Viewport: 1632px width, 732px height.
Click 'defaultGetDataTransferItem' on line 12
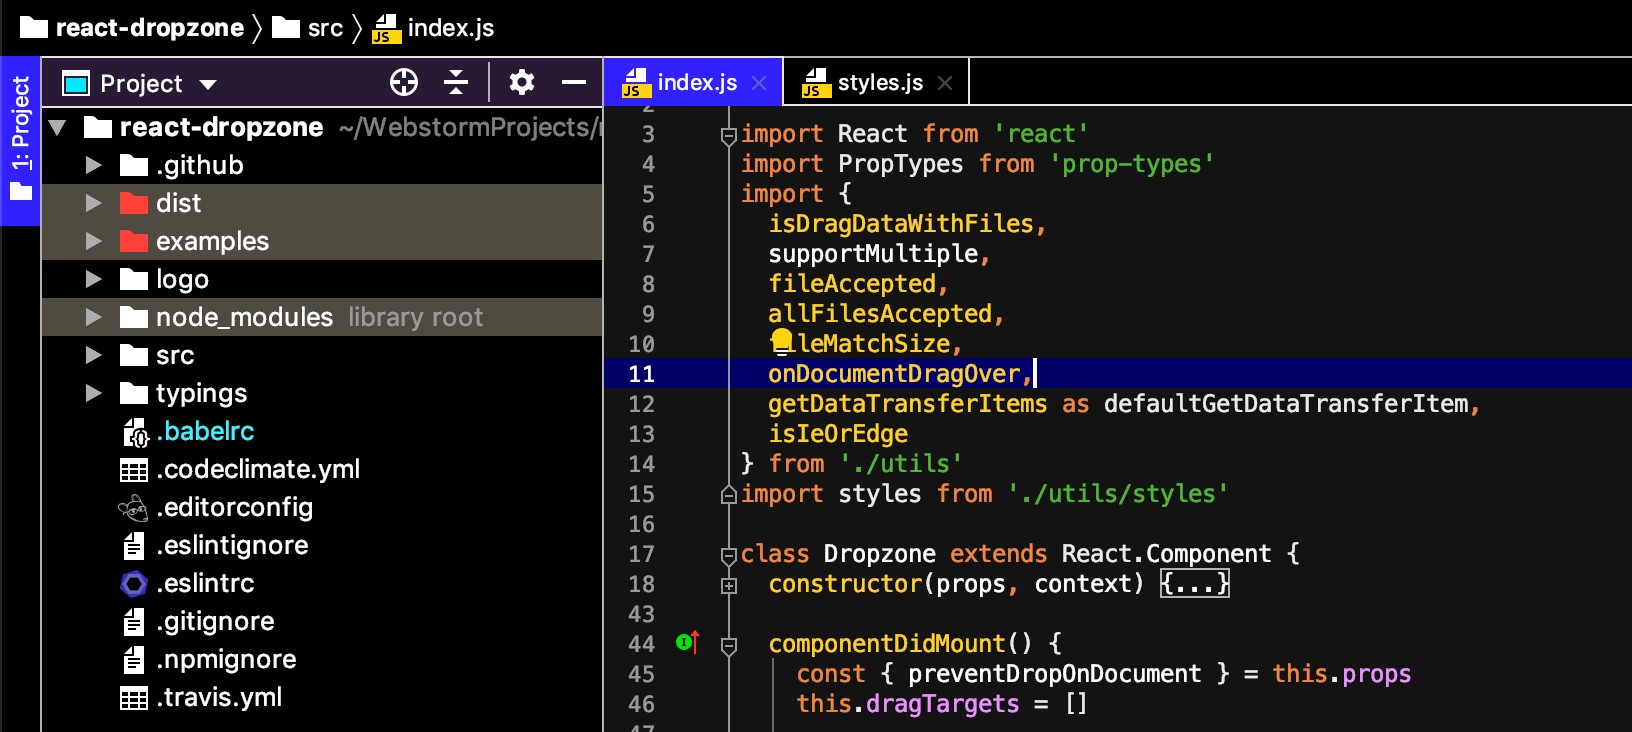tap(1286, 403)
